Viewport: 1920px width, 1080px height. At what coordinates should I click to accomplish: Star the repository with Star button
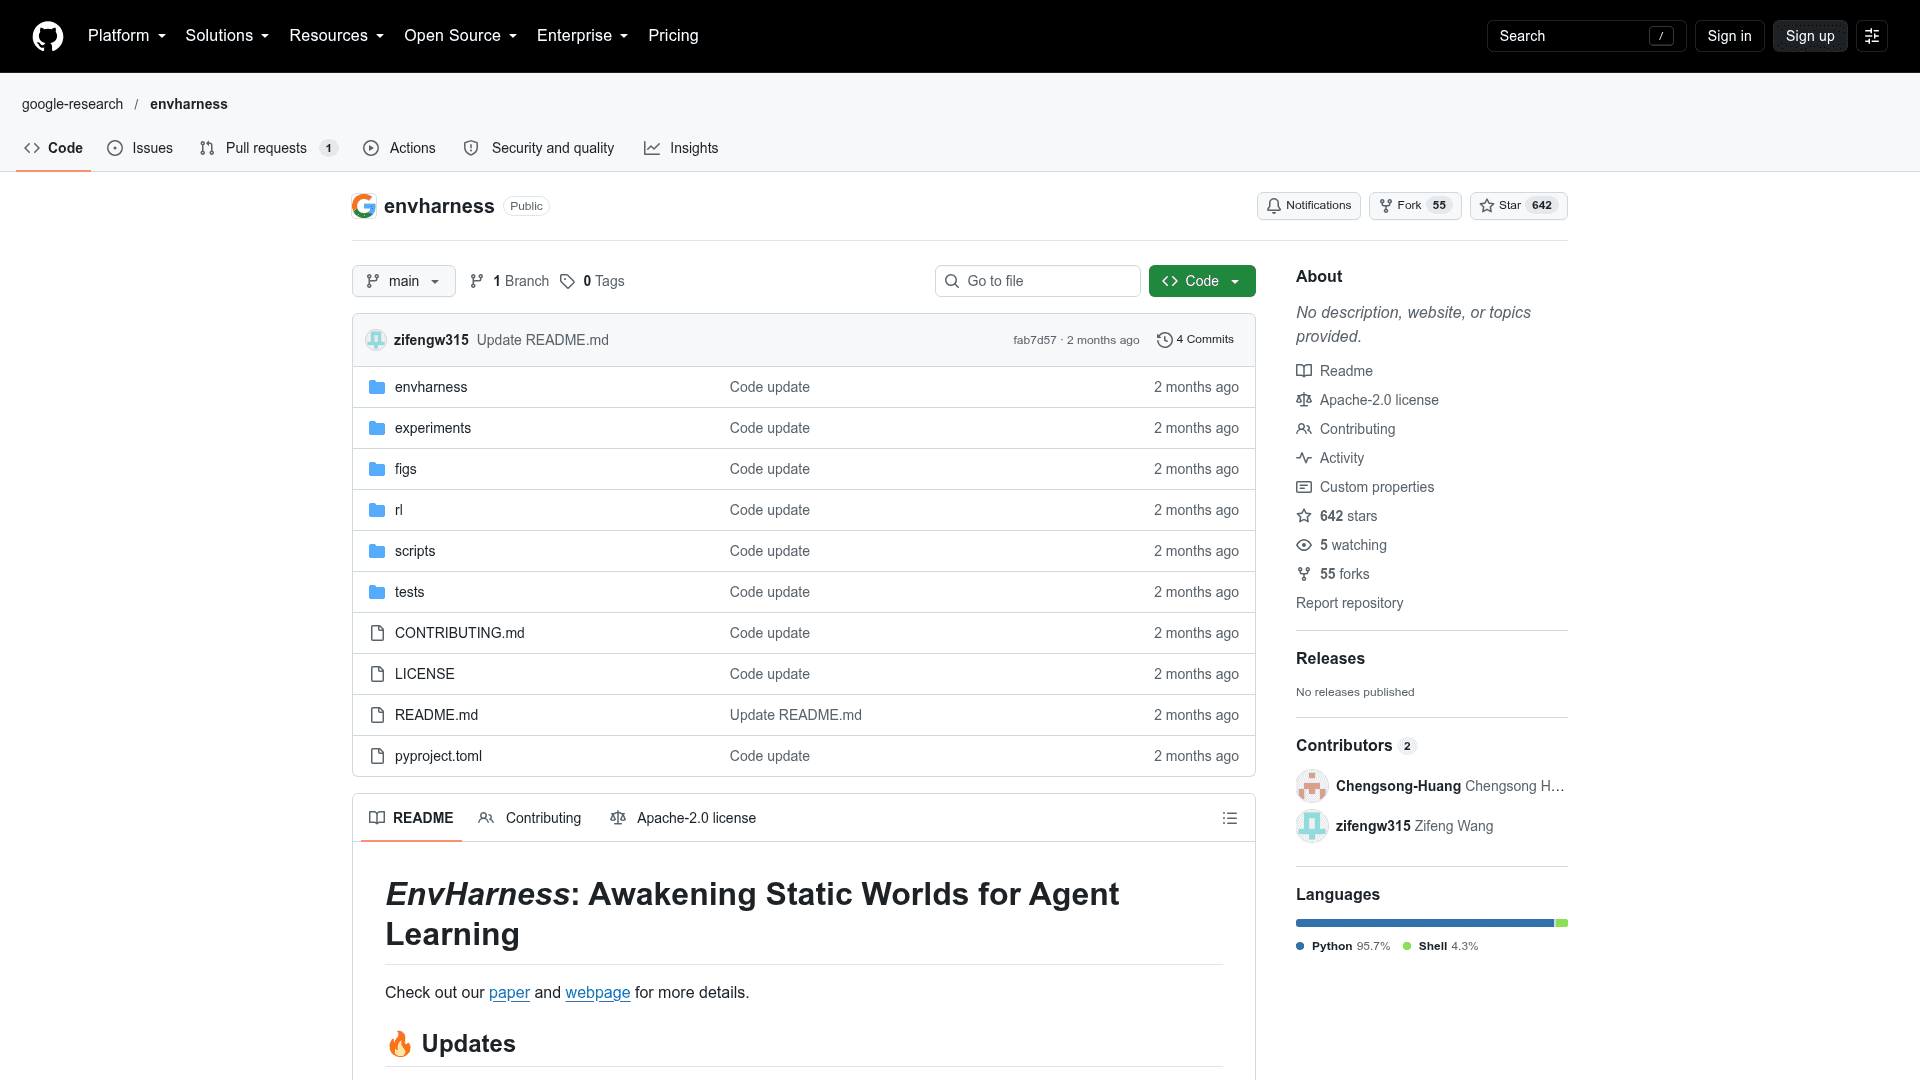coord(1519,206)
